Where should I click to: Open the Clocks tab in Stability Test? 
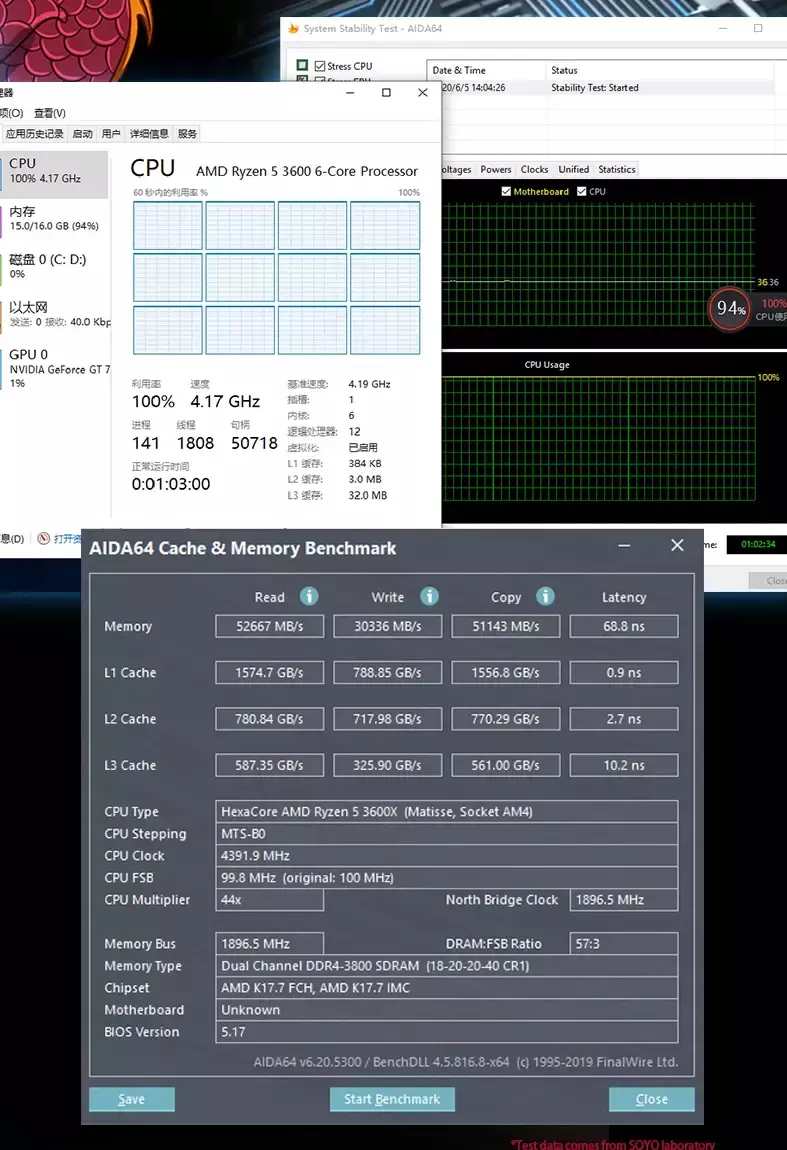[534, 169]
